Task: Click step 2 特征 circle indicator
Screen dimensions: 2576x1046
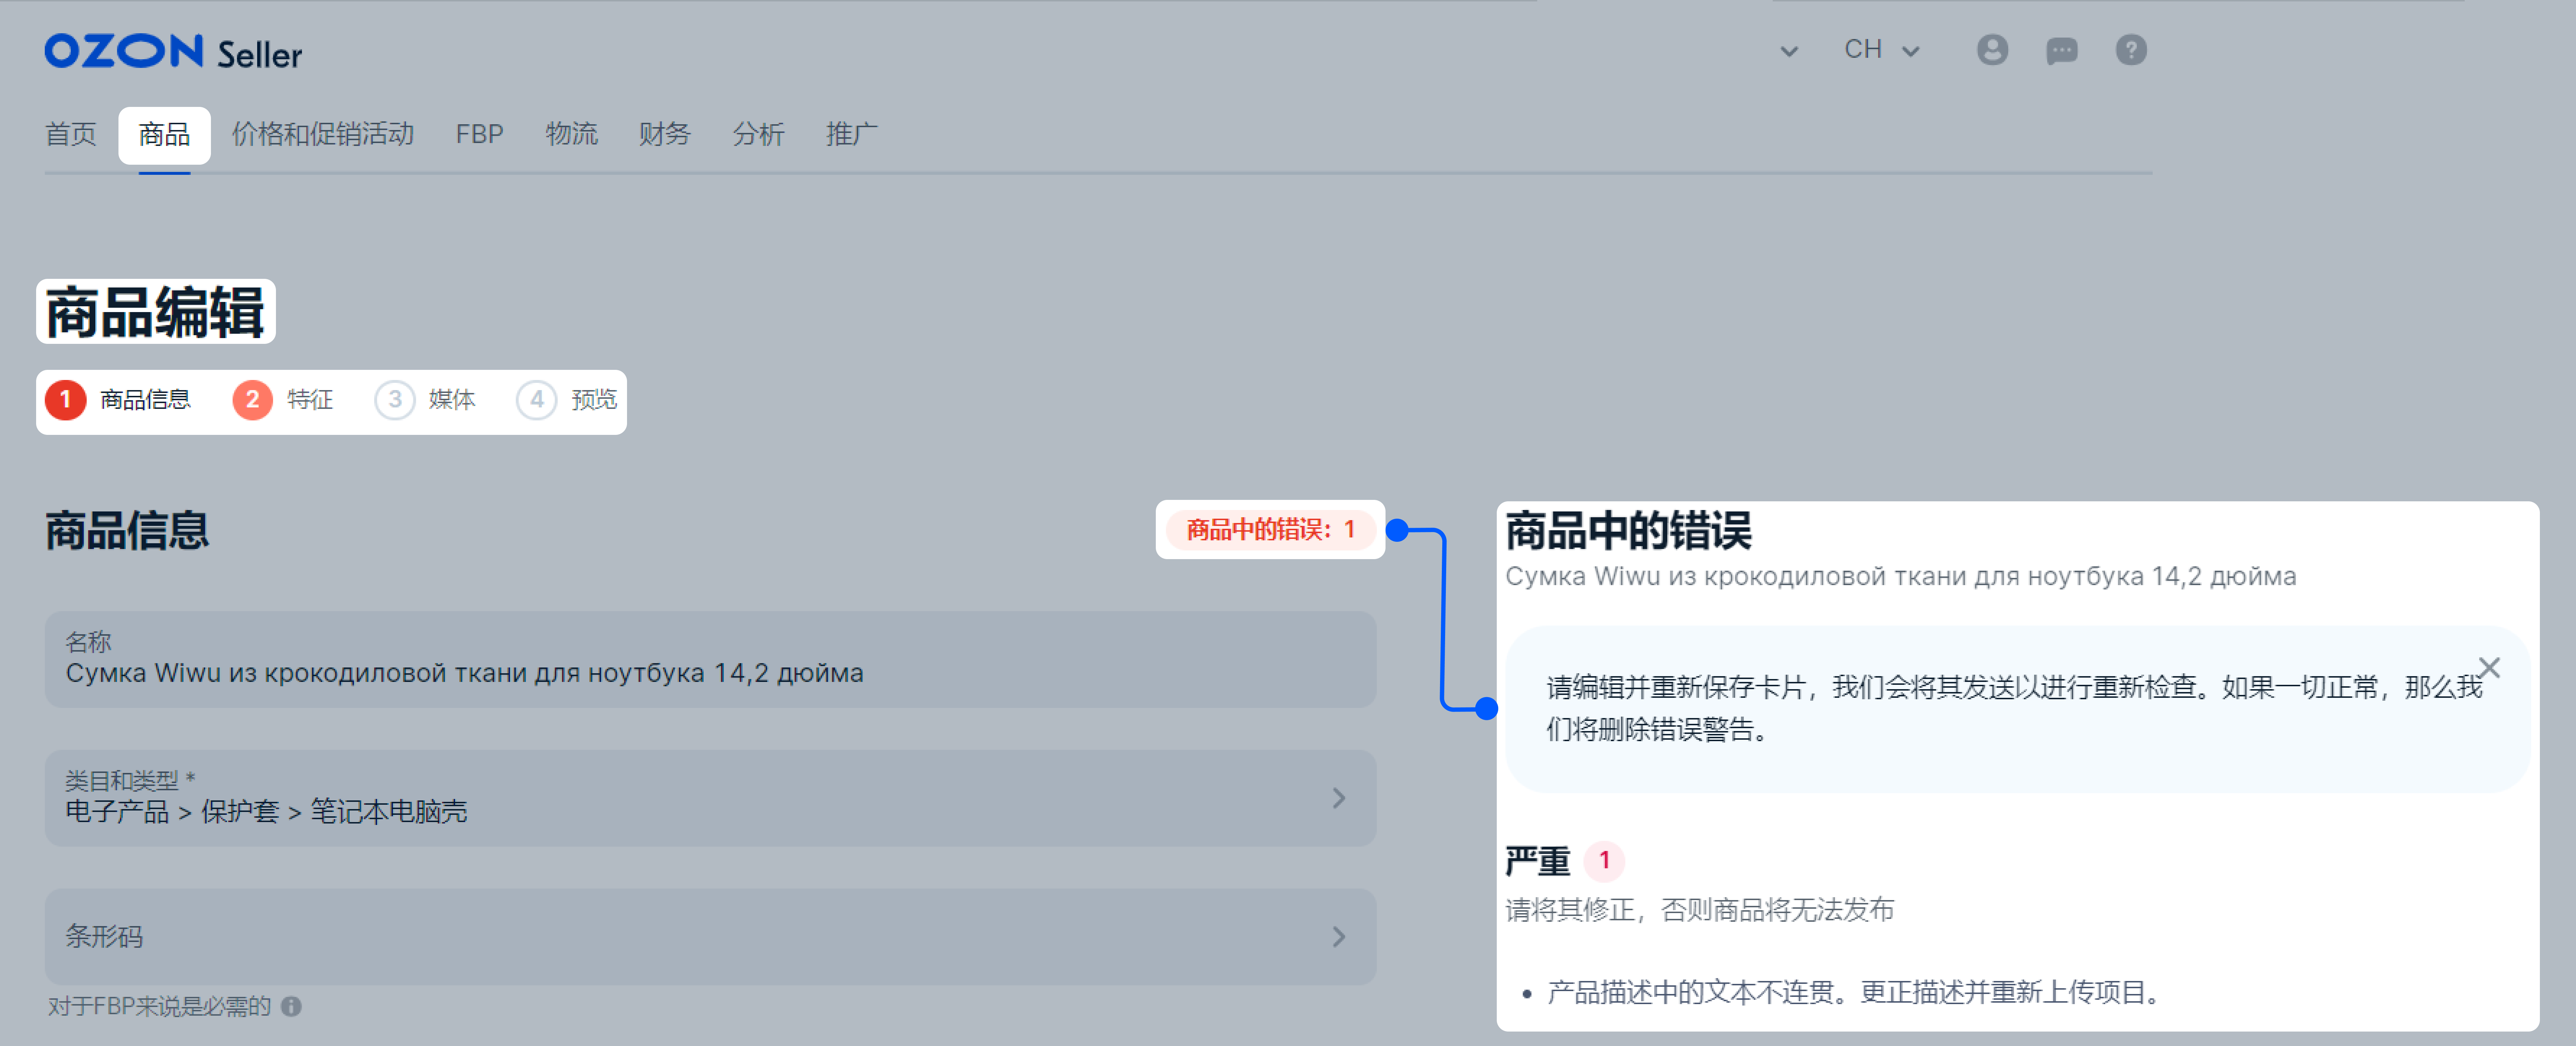Action: [x=252, y=400]
